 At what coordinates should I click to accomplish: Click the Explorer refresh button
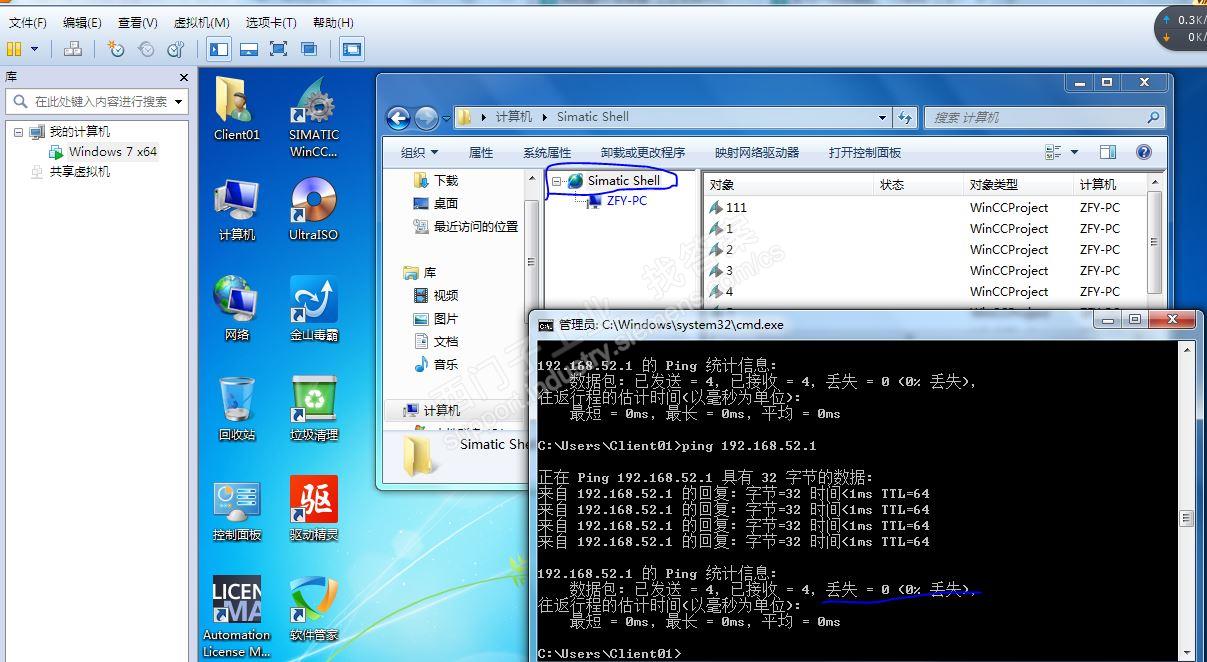pyautogui.click(x=905, y=118)
